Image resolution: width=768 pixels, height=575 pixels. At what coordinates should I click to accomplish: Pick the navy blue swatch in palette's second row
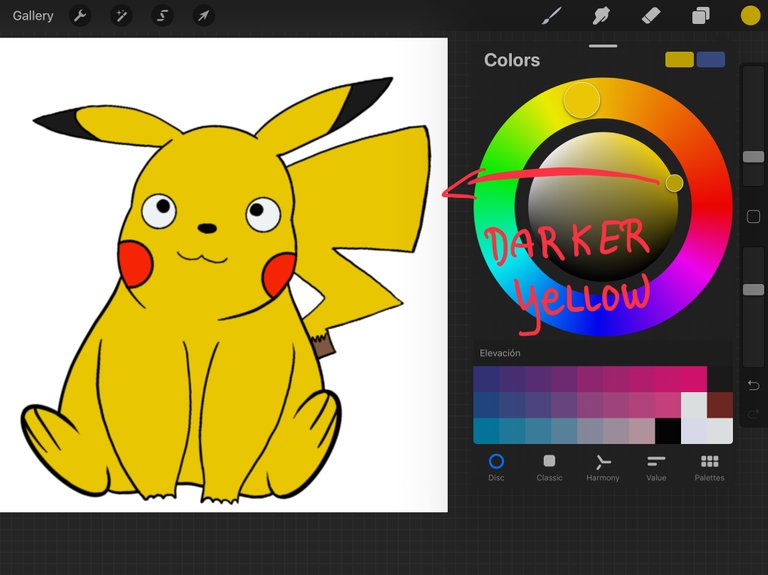(x=486, y=405)
